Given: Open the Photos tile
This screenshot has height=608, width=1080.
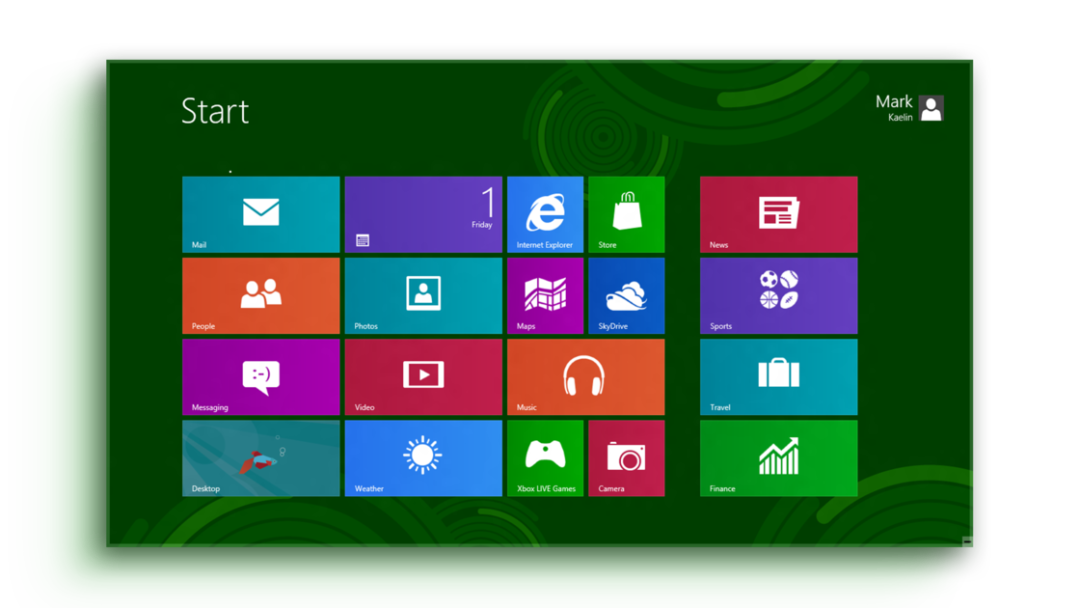Looking at the screenshot, I should click(423, 295).
